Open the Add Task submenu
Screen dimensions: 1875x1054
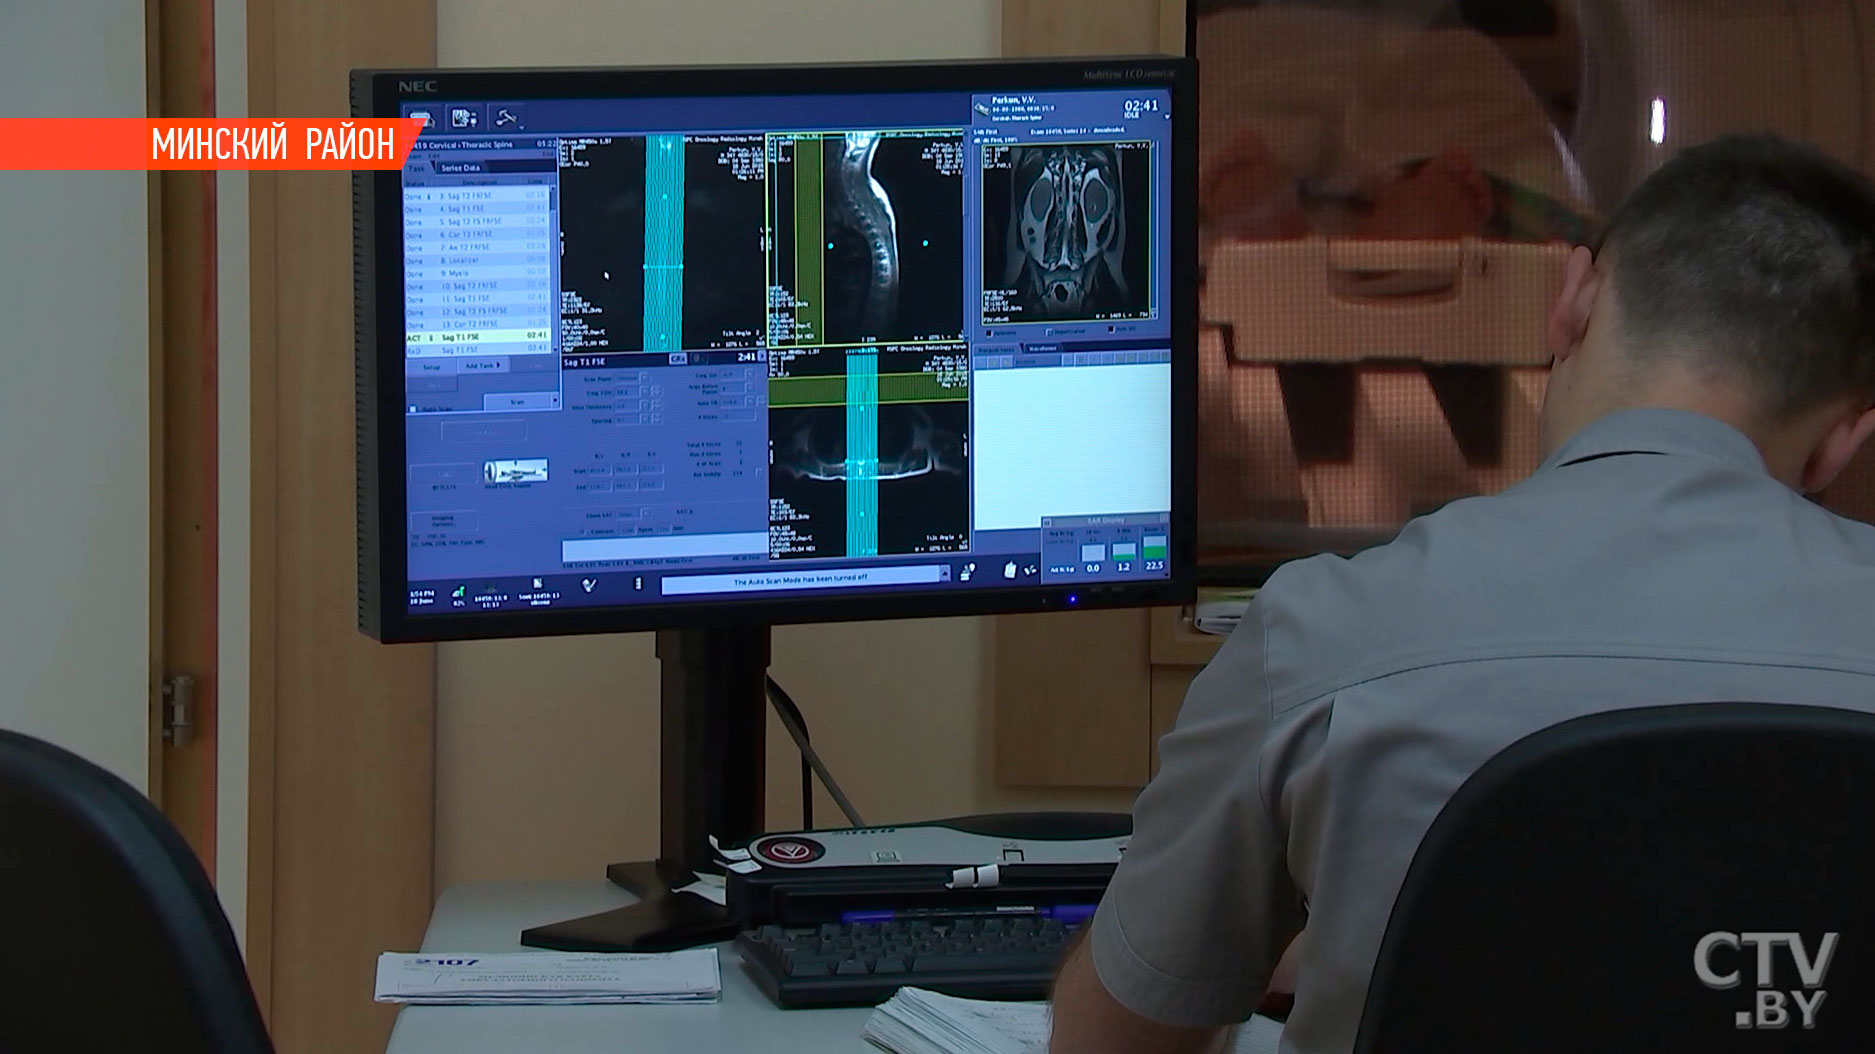(x=482, y=366)
